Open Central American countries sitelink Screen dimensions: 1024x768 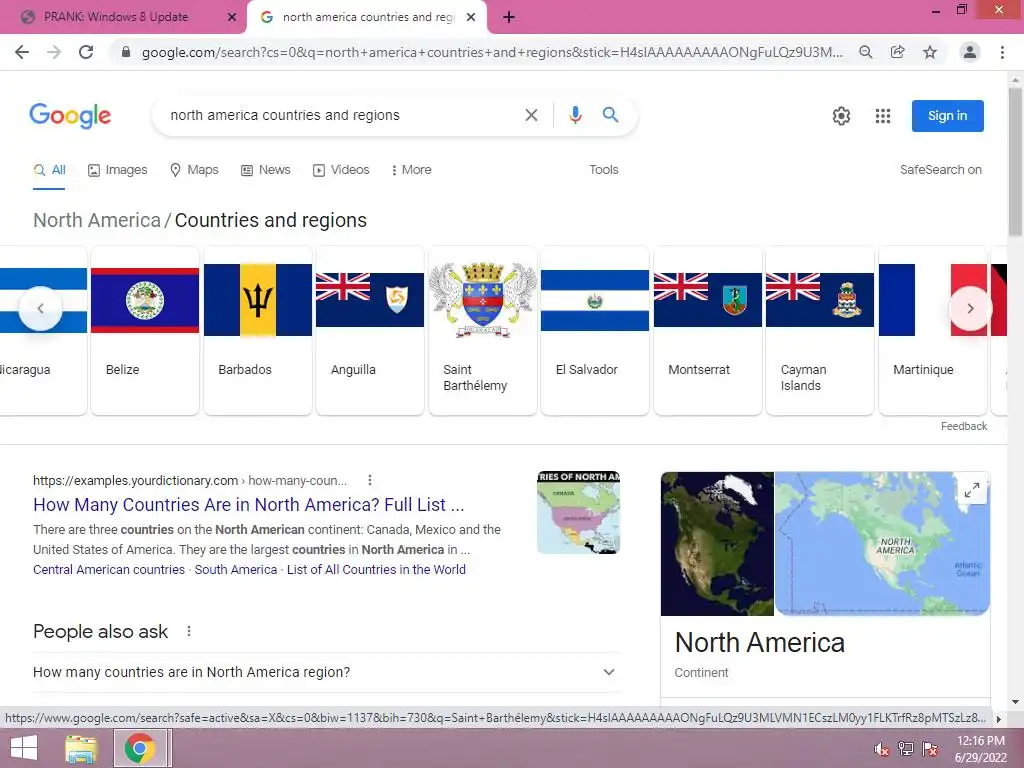109,569
